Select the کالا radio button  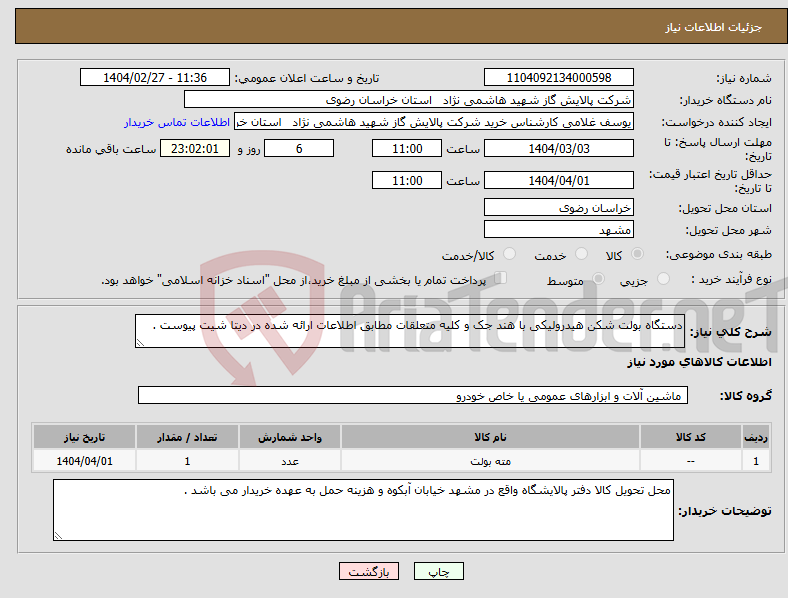pyautogui.click(x=637, y=254)
